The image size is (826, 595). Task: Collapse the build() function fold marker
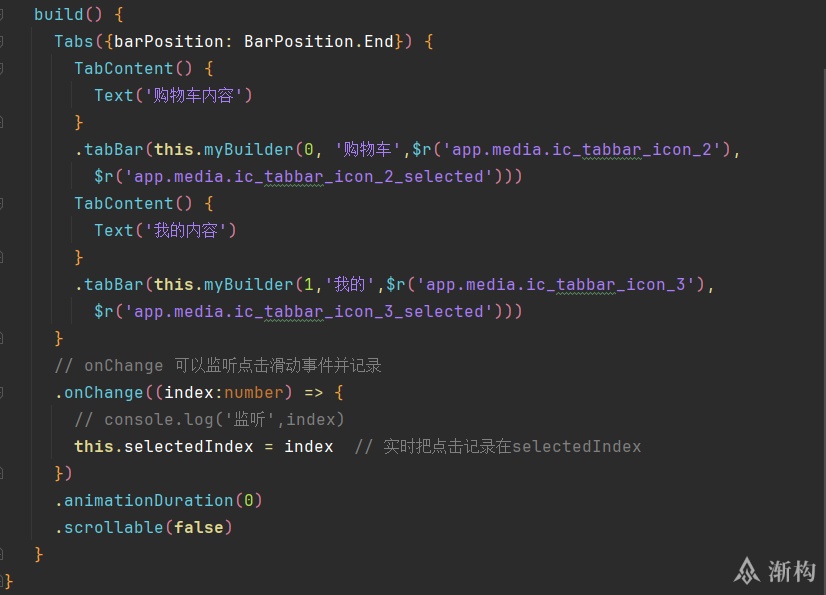2,14
